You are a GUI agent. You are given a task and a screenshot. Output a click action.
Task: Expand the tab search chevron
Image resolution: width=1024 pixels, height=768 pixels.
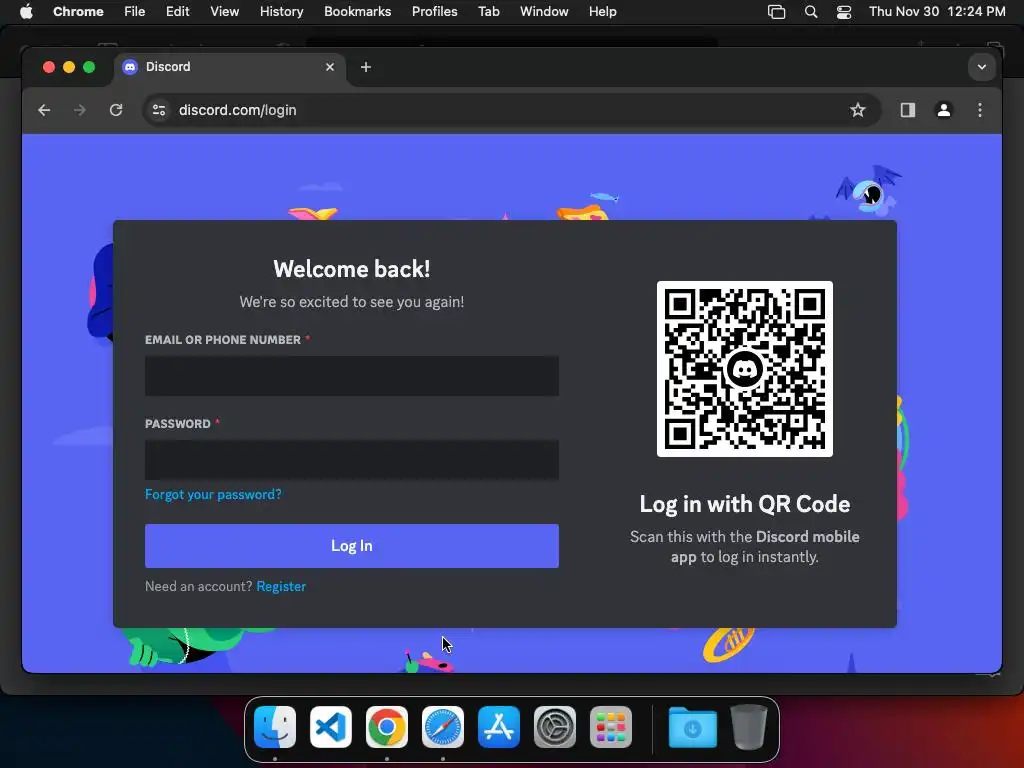pyautogui.click(x=982, y=67)
